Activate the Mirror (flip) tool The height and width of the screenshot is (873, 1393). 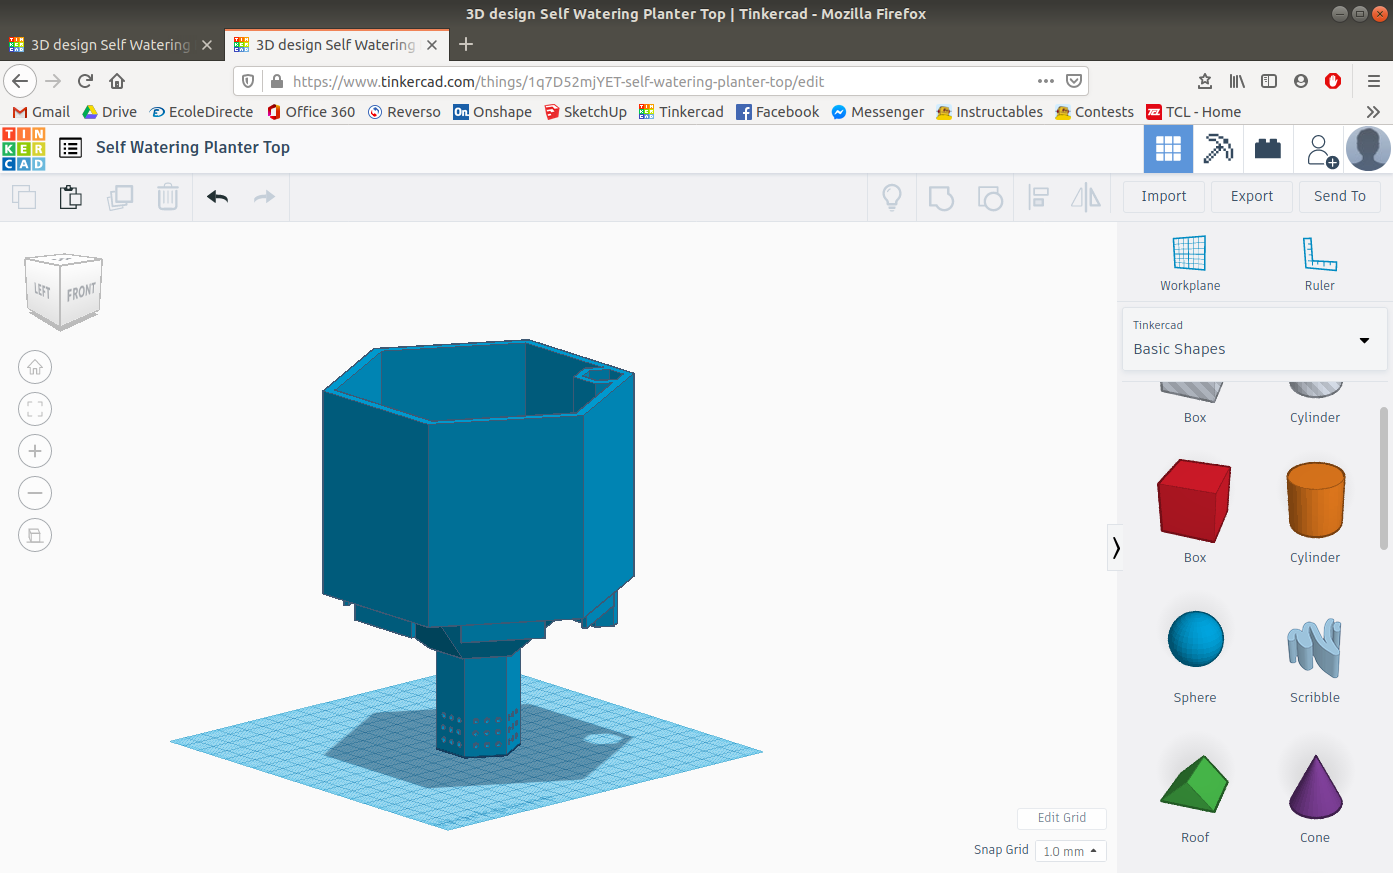(x=1086, y=197)
